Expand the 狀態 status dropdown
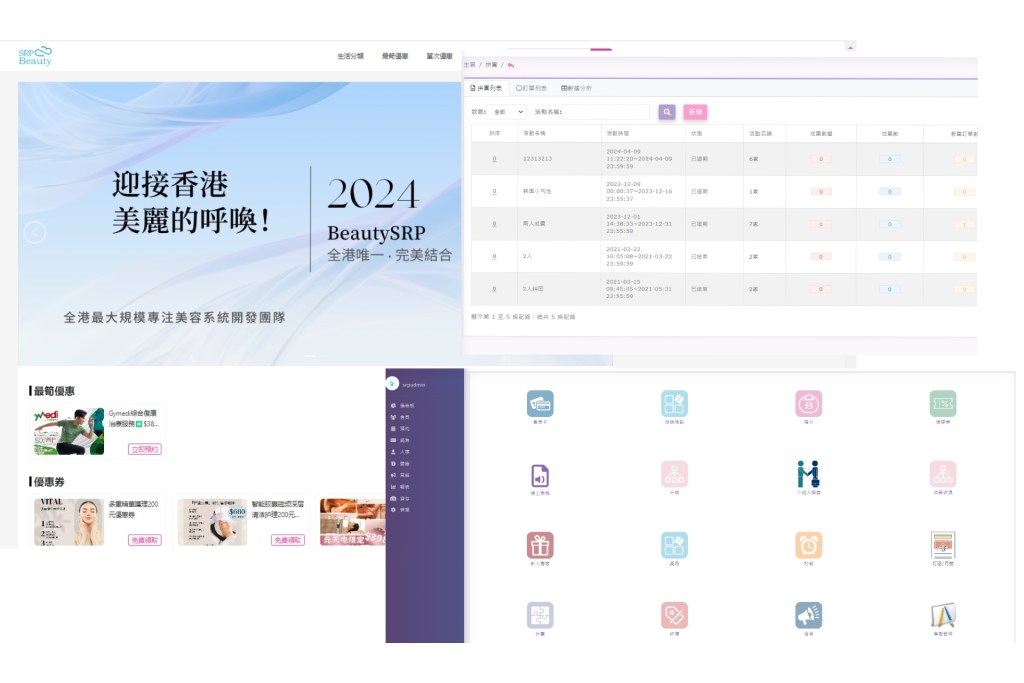 (508, 112)
